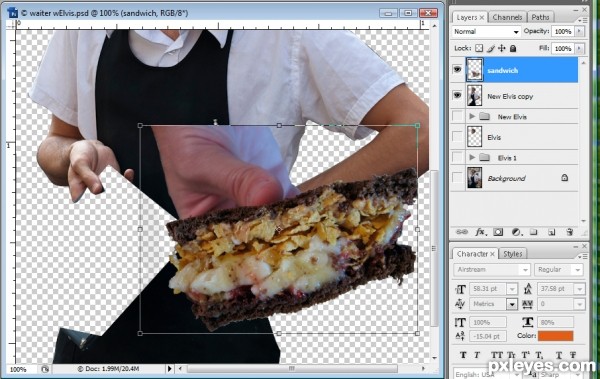Viewport: 600px width, 379px height.
Task: Toggle Subscript
Action: pyautogui.click(x=539, y=355)
